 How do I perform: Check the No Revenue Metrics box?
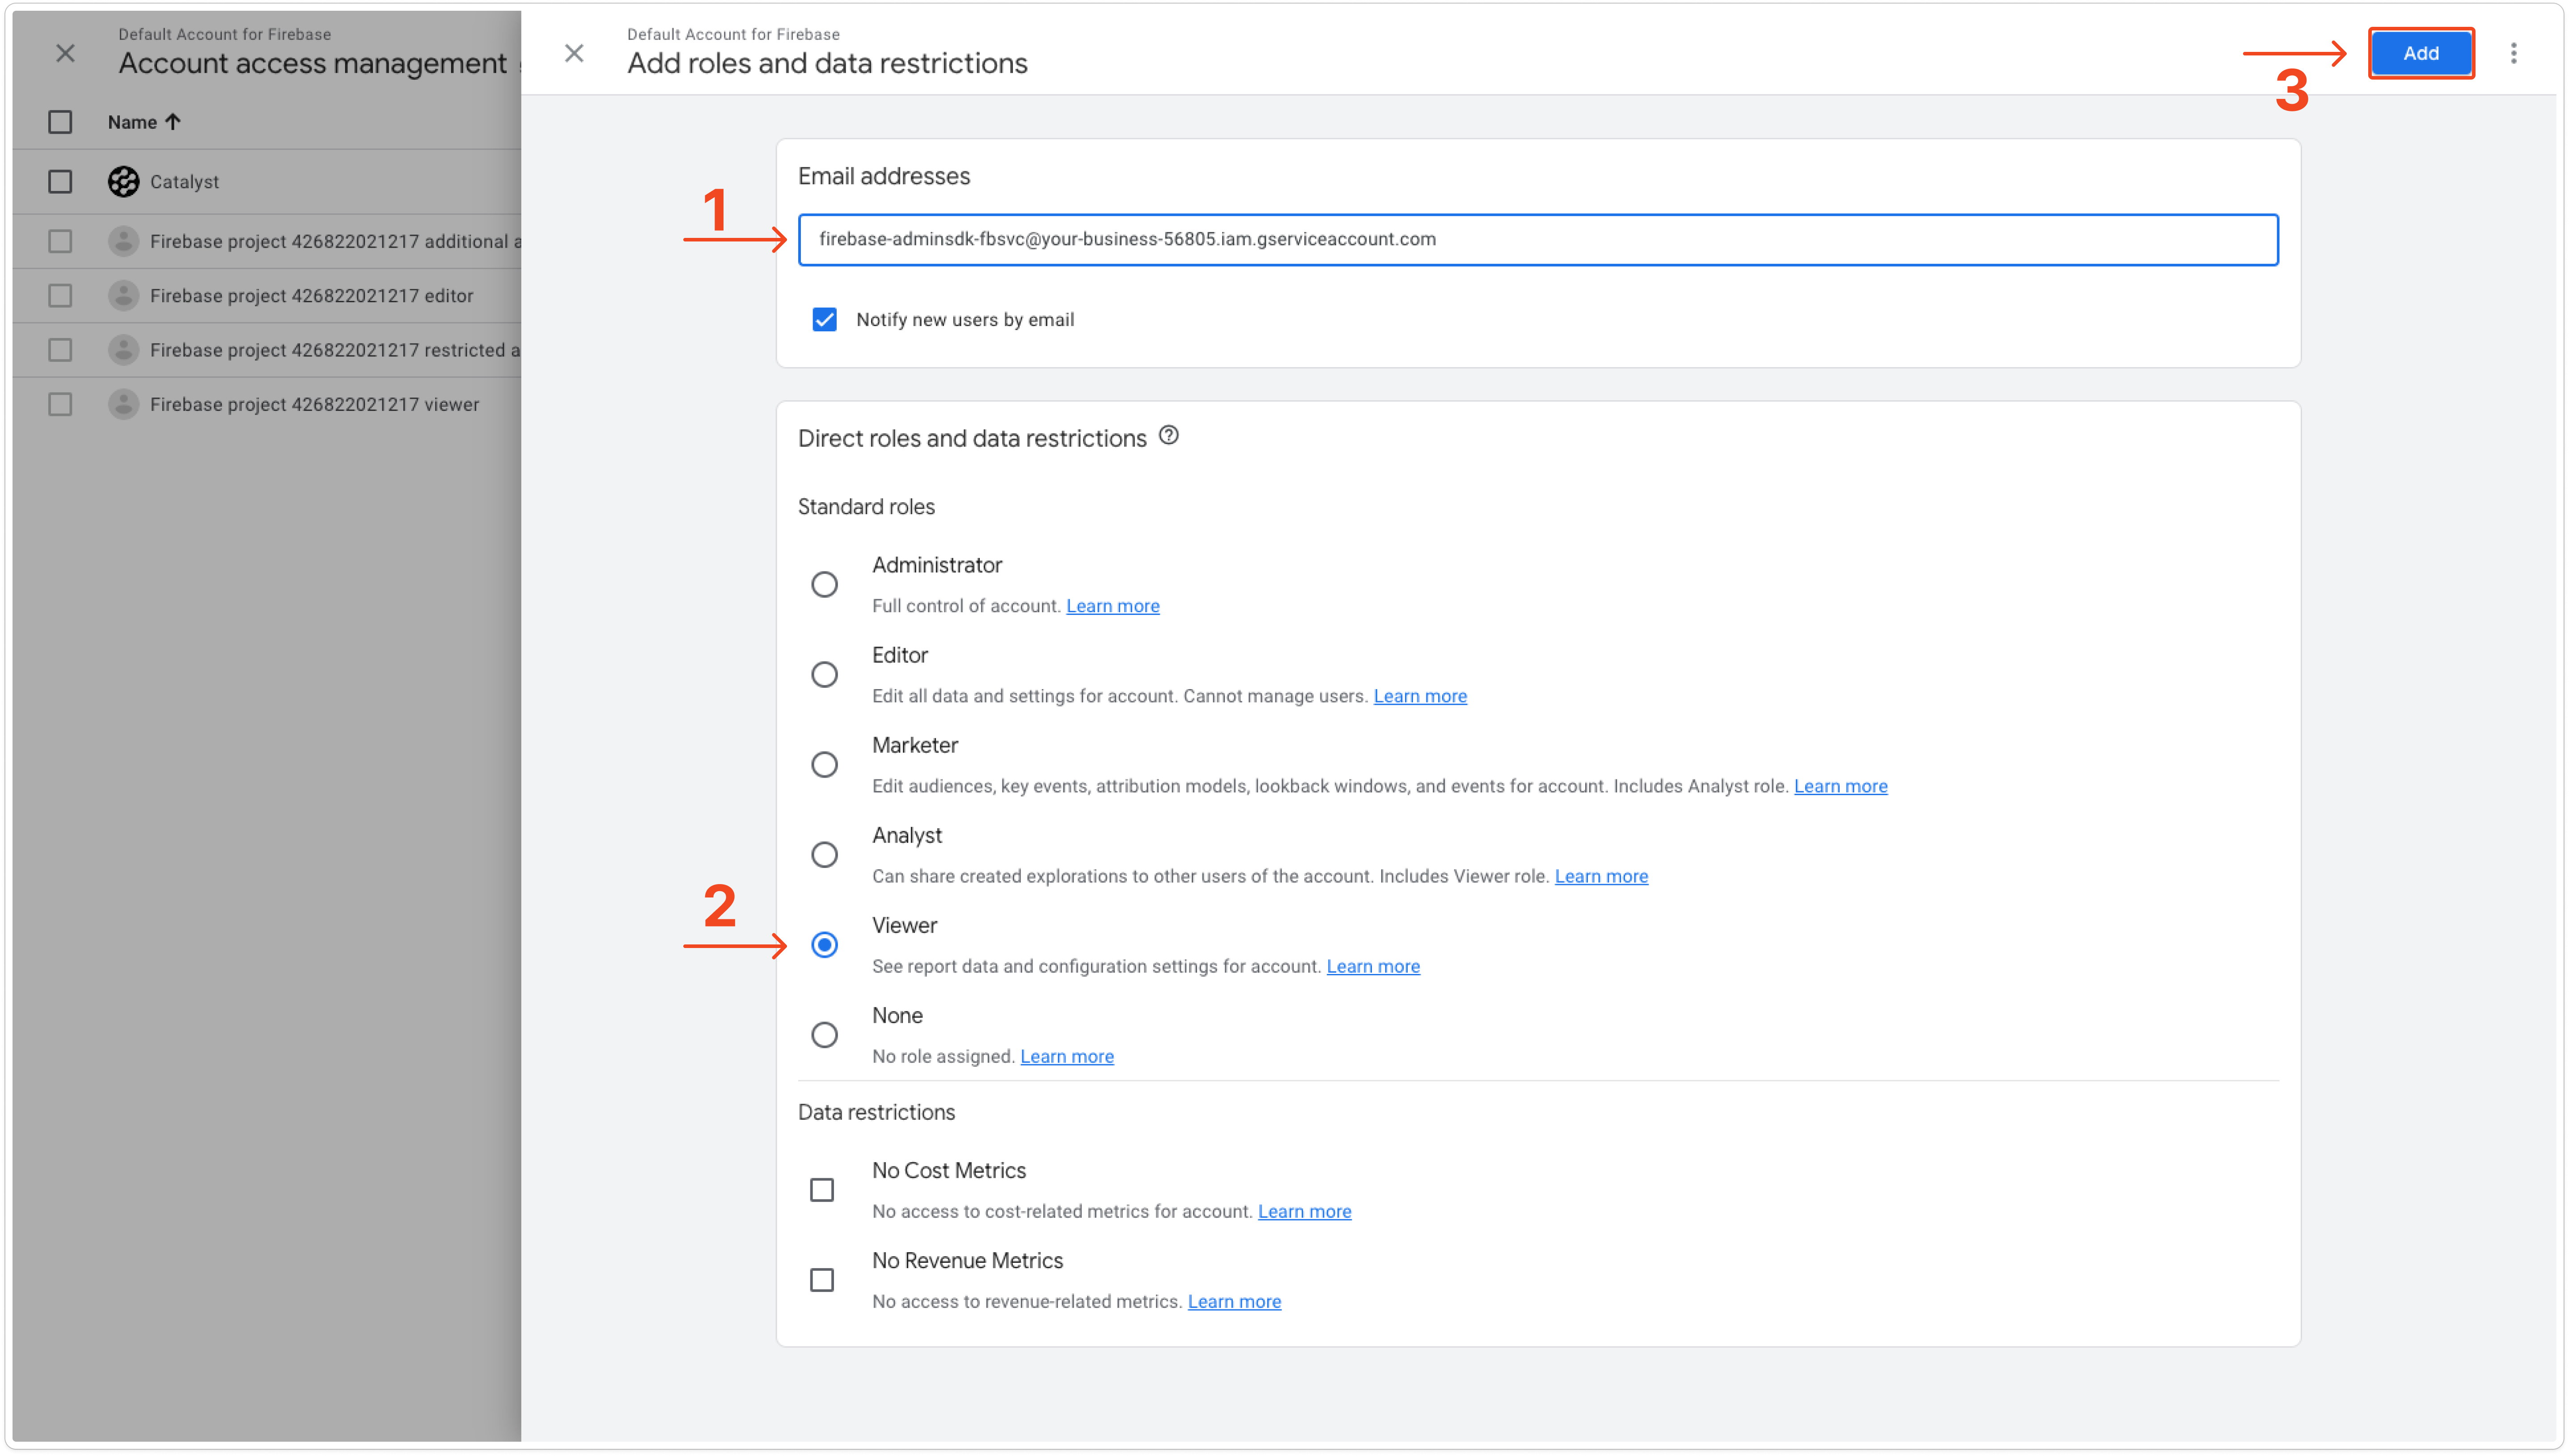click(822, 1280)
